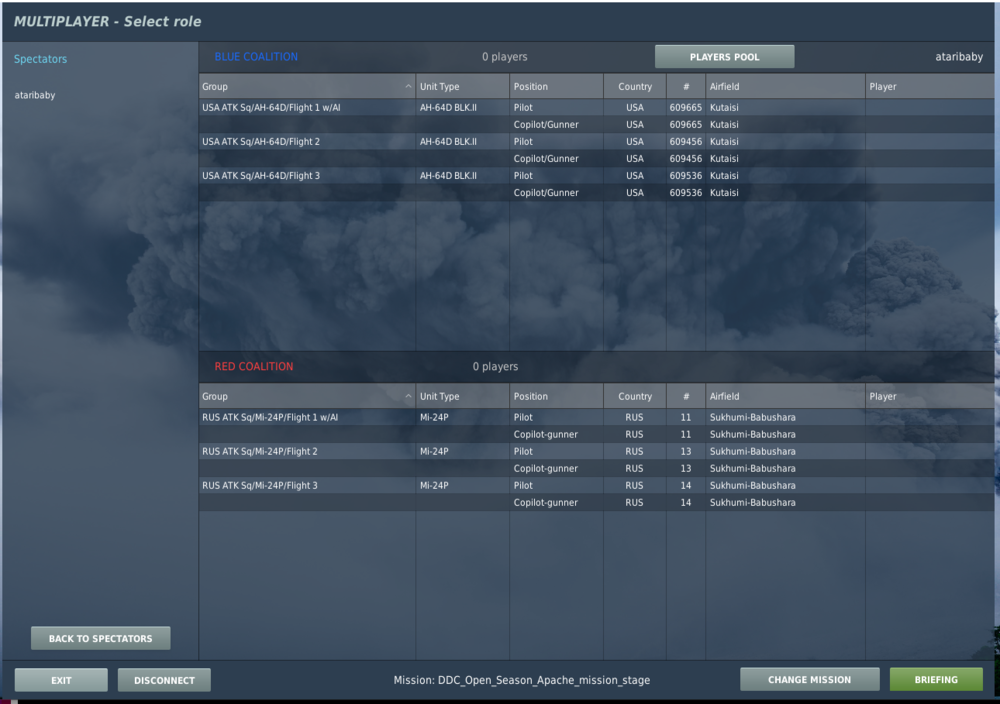Image resolution: width=1000 pixels, height=704 pixels.
Task: Click the mission name DDC_Open_Season_Apache_mission_stage
Action: [544, 680]
